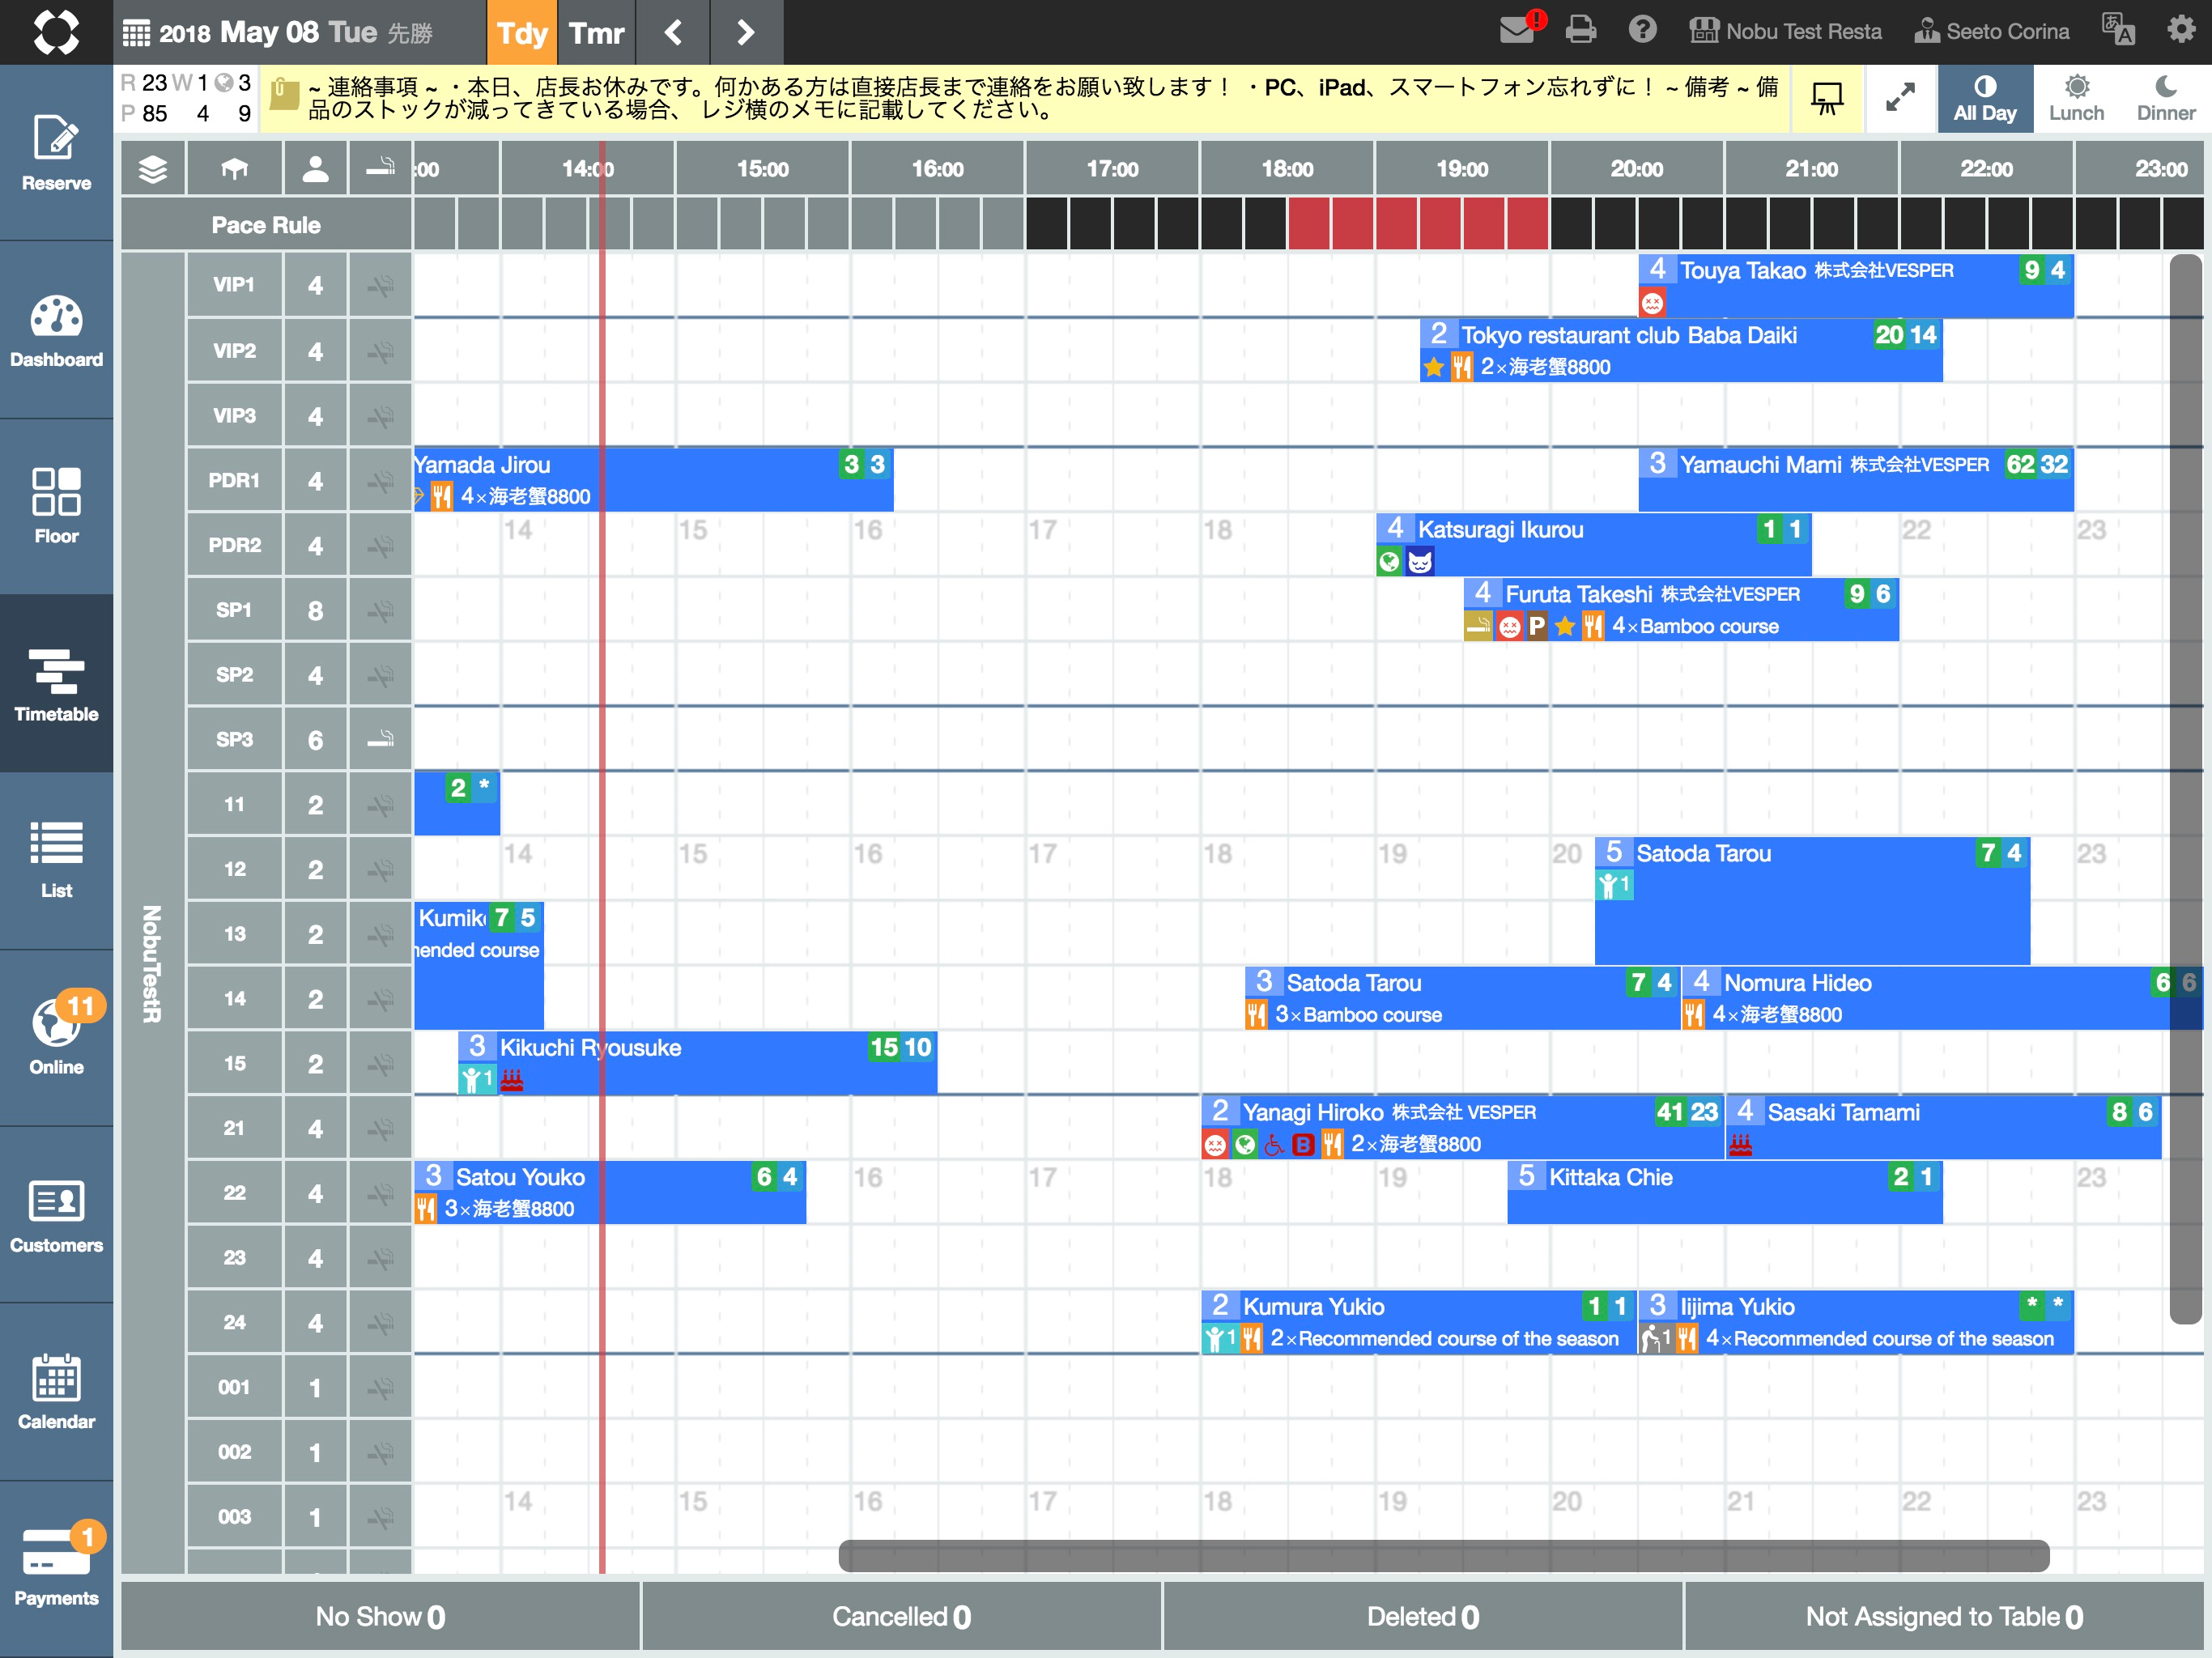The height and width of the screenshot is (1658, 2212).
Task: Click the printer icon
Action: pos(1580,30)
